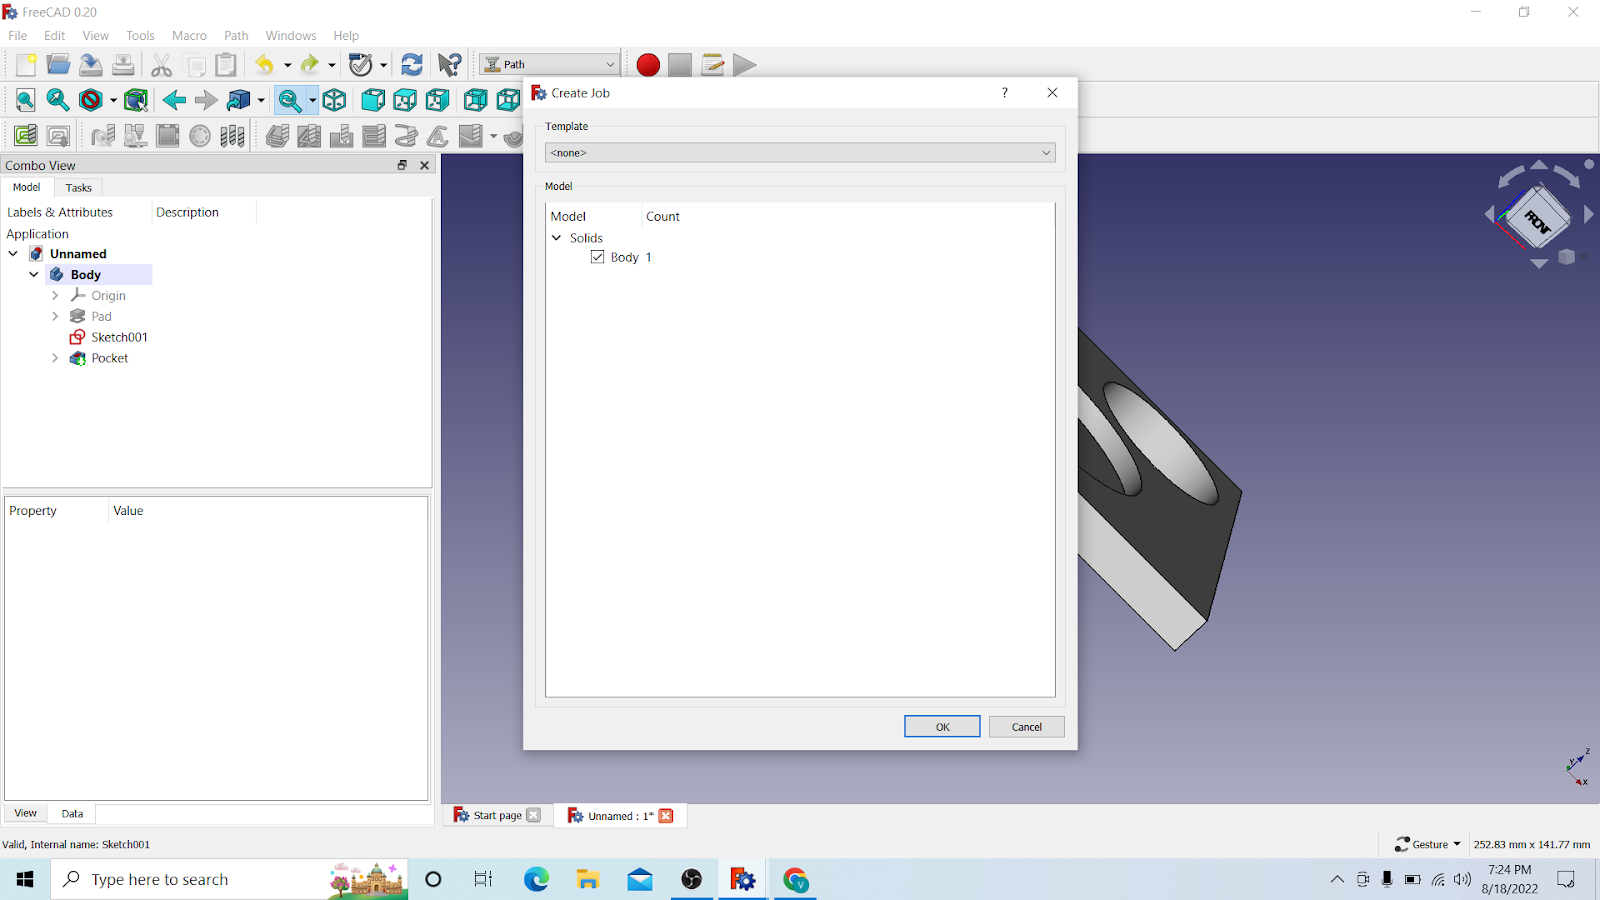Collapse the Solids group in Create Job
Image resolution: width=1600 pixels, height=900 pixels.
pyautogui.click(x=557, y=238)
